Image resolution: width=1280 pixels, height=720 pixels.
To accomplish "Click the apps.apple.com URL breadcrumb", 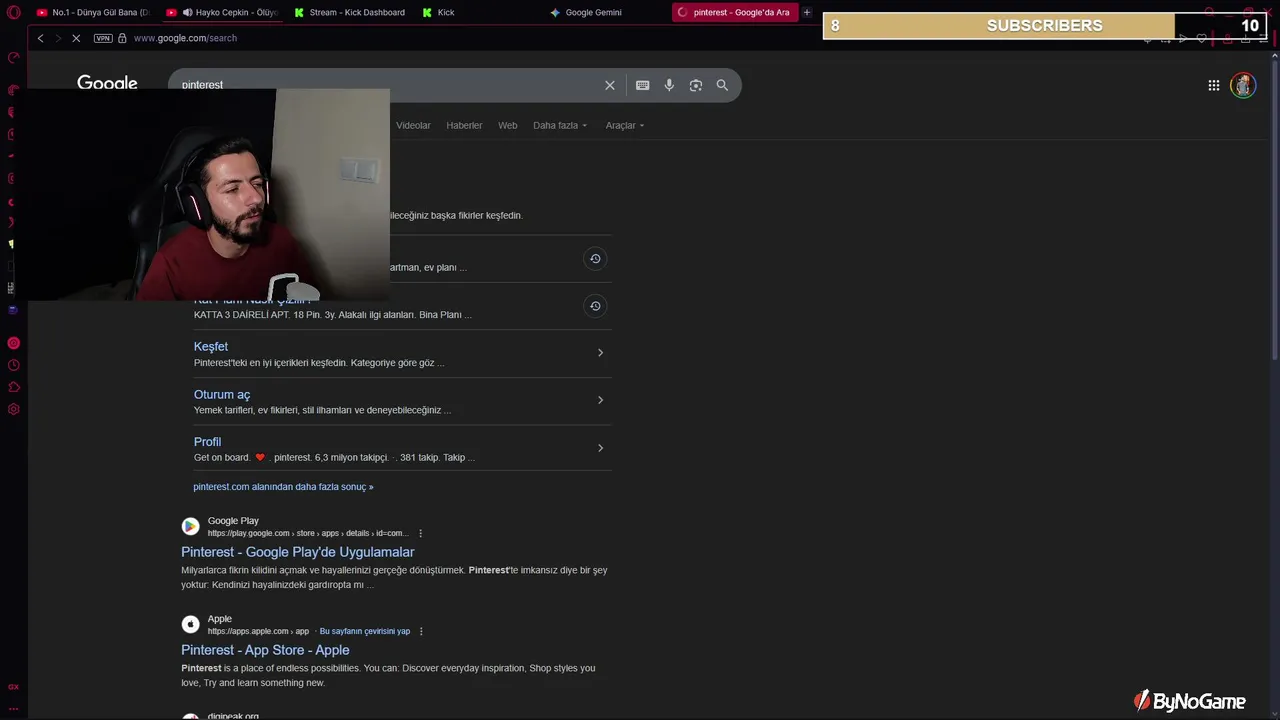I will (258, 632).
